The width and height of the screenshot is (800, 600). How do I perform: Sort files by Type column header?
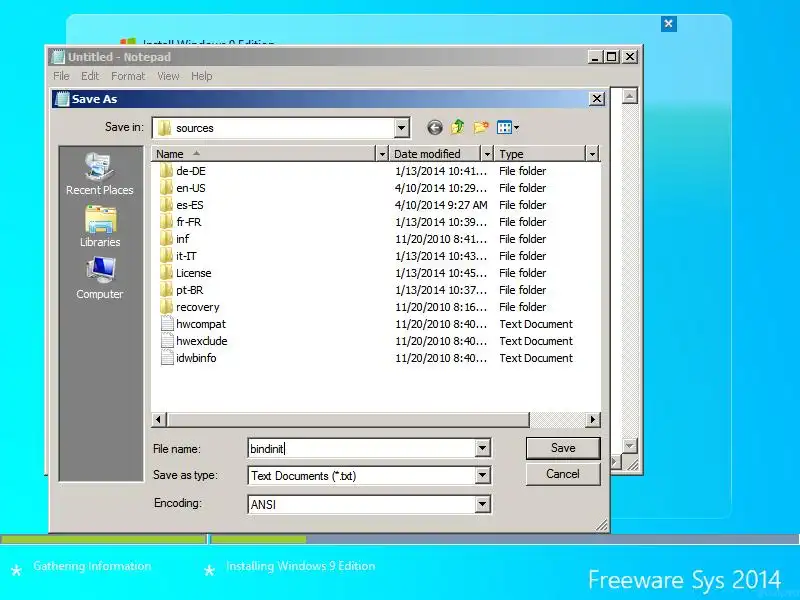540,154
